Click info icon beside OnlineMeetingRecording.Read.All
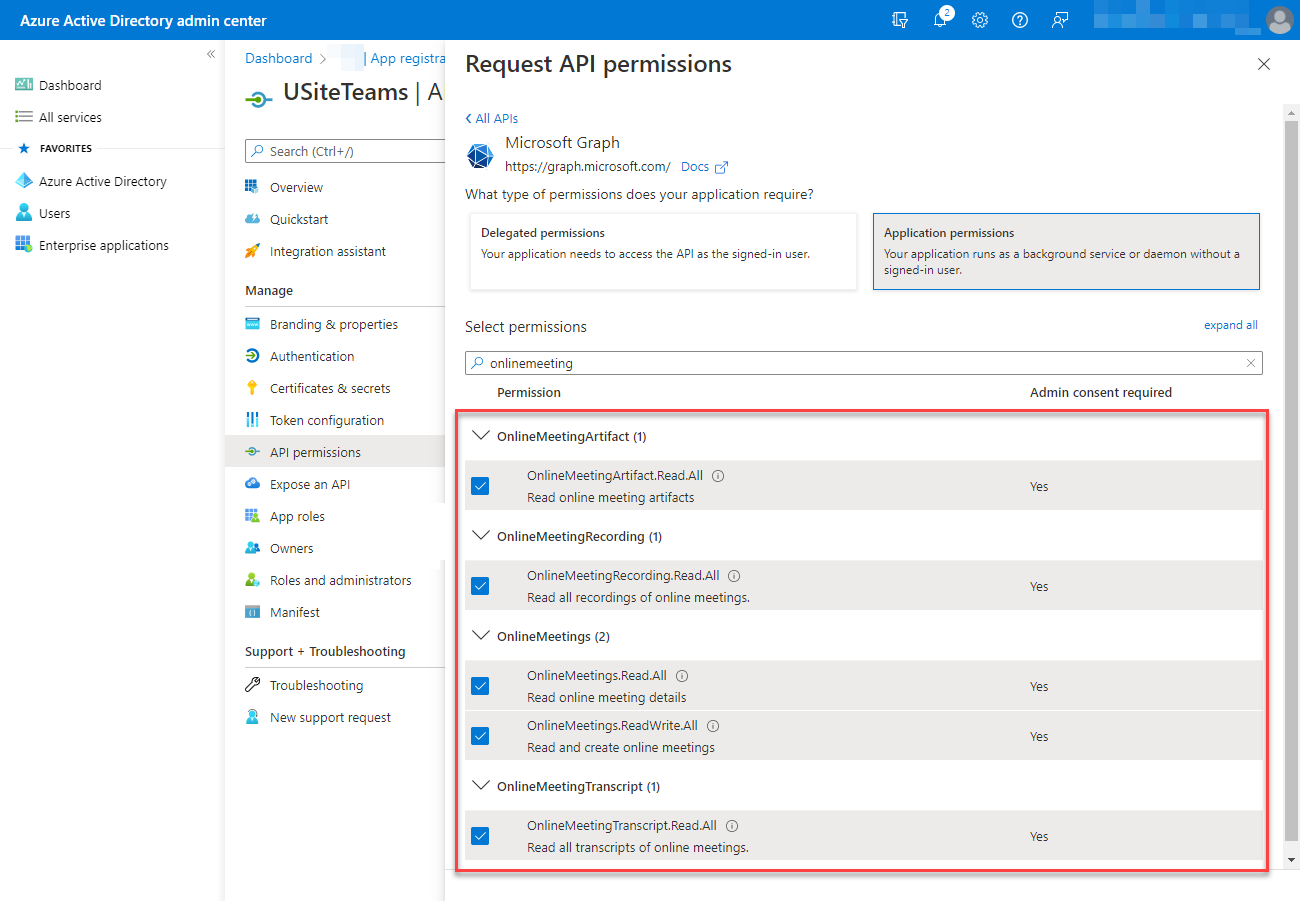The image size is (1300, 901). click(734, 576)
